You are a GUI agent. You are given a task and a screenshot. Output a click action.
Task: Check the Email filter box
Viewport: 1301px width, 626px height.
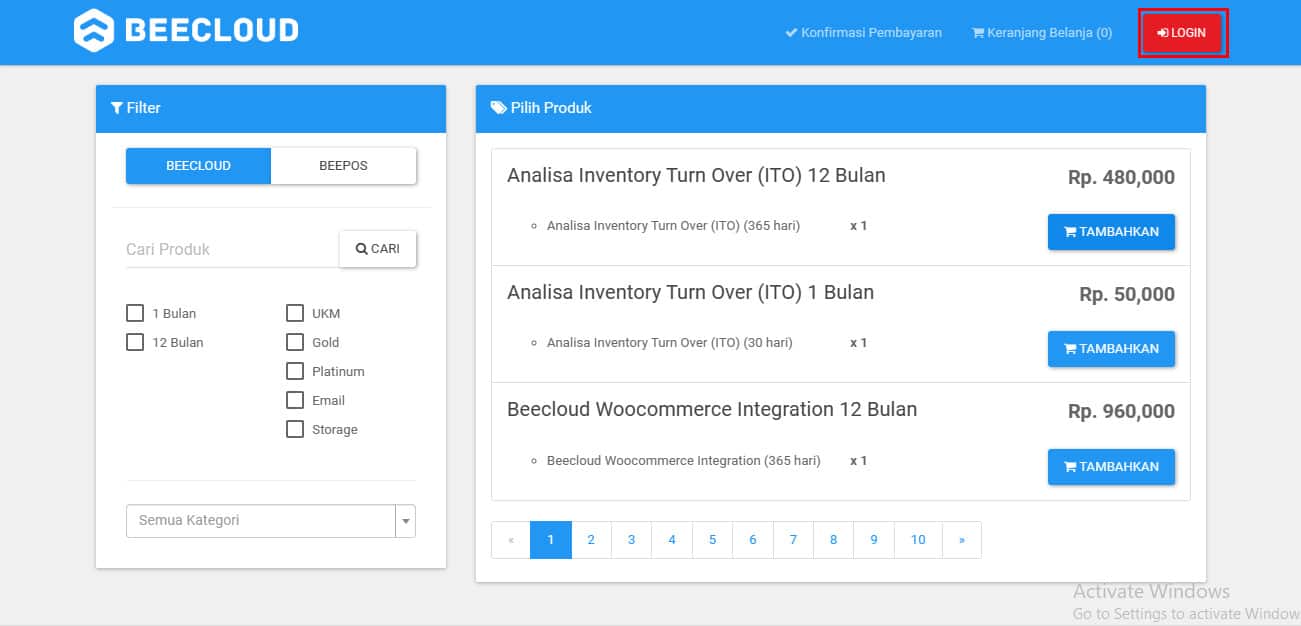pyautogui.click(x=295, y=400)
